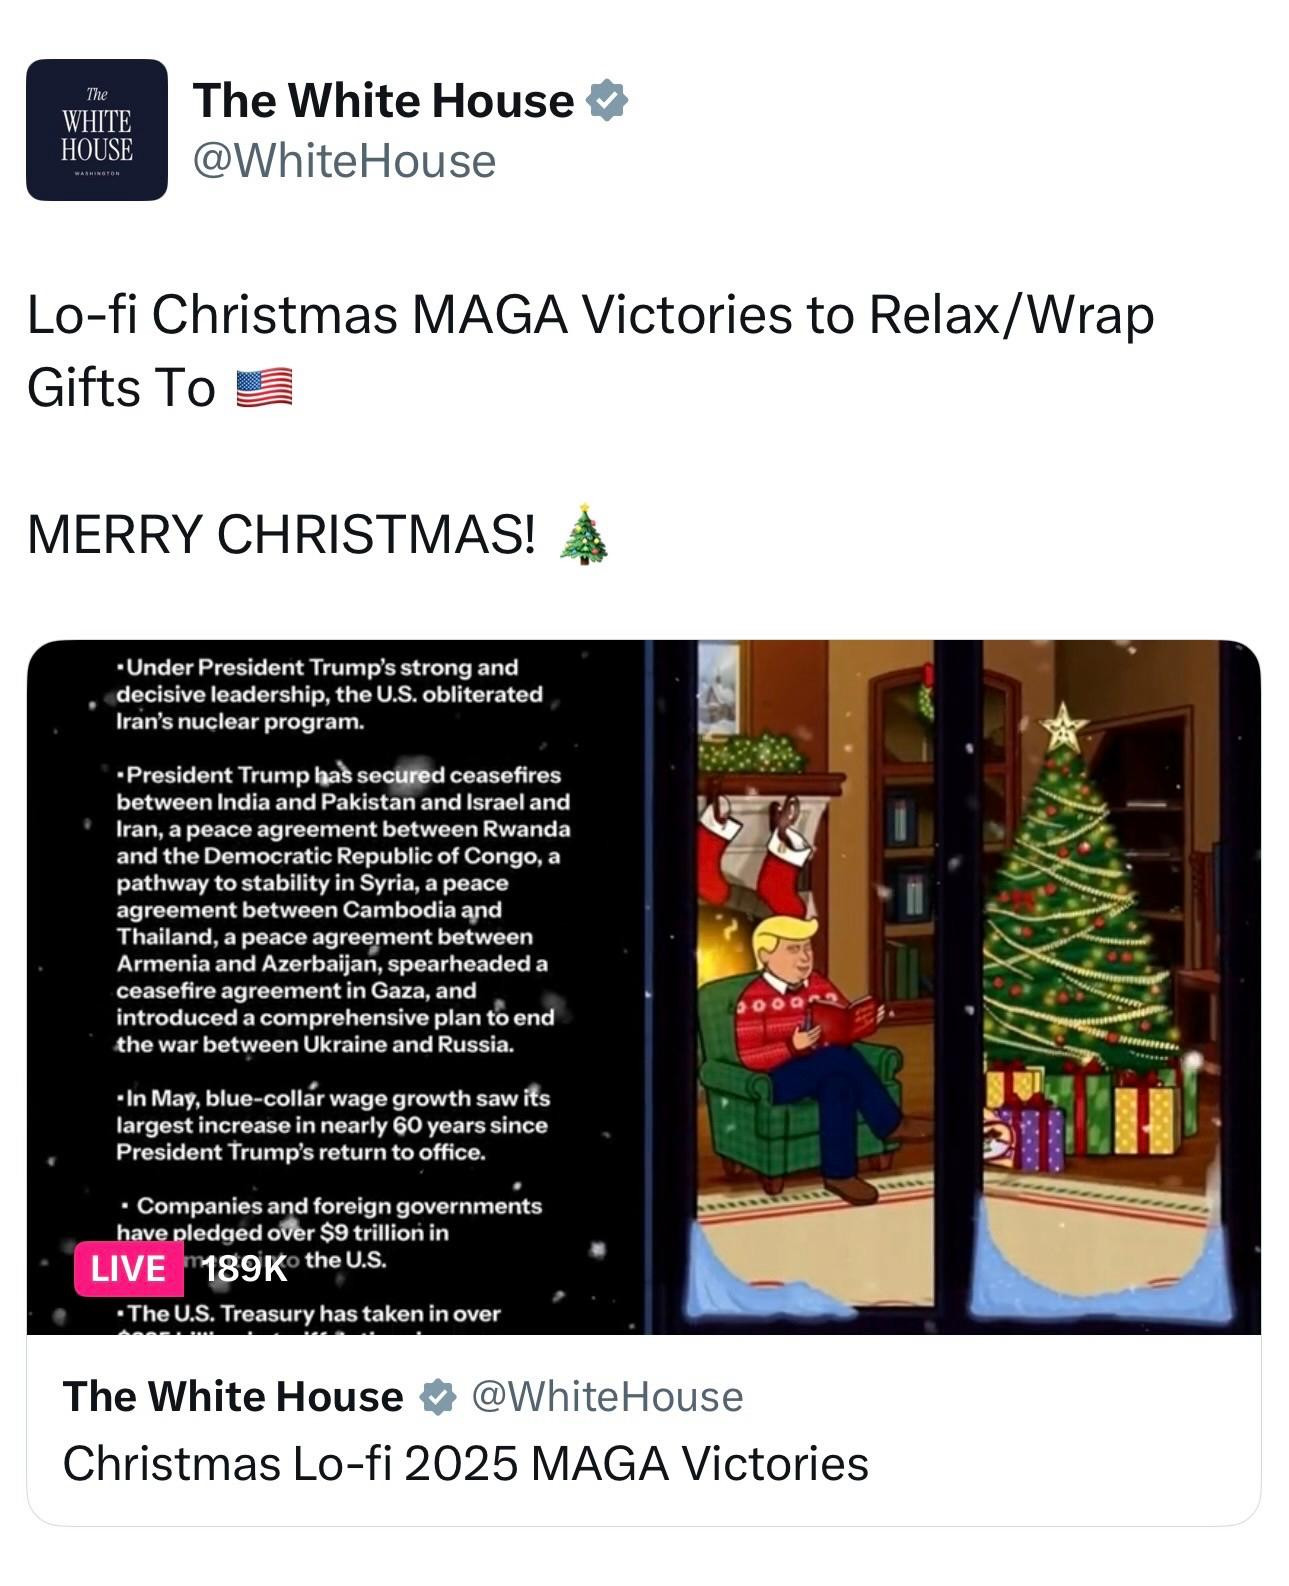The image size is (1289, 1586).
Task: Select the Lo-fi Christmas MAGA Victories tweet text
Action: 590,351
